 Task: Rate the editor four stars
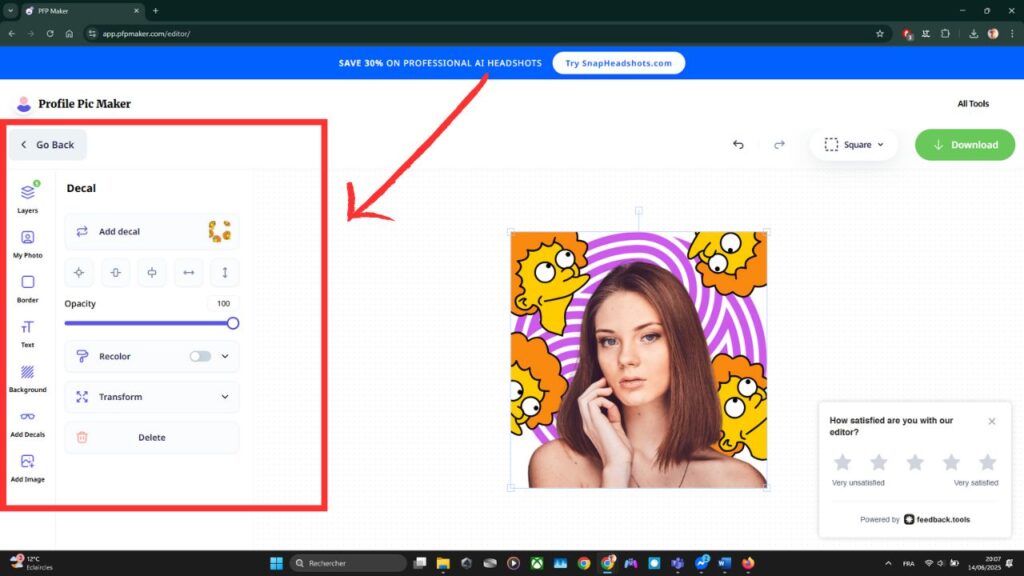coord(951,462)
